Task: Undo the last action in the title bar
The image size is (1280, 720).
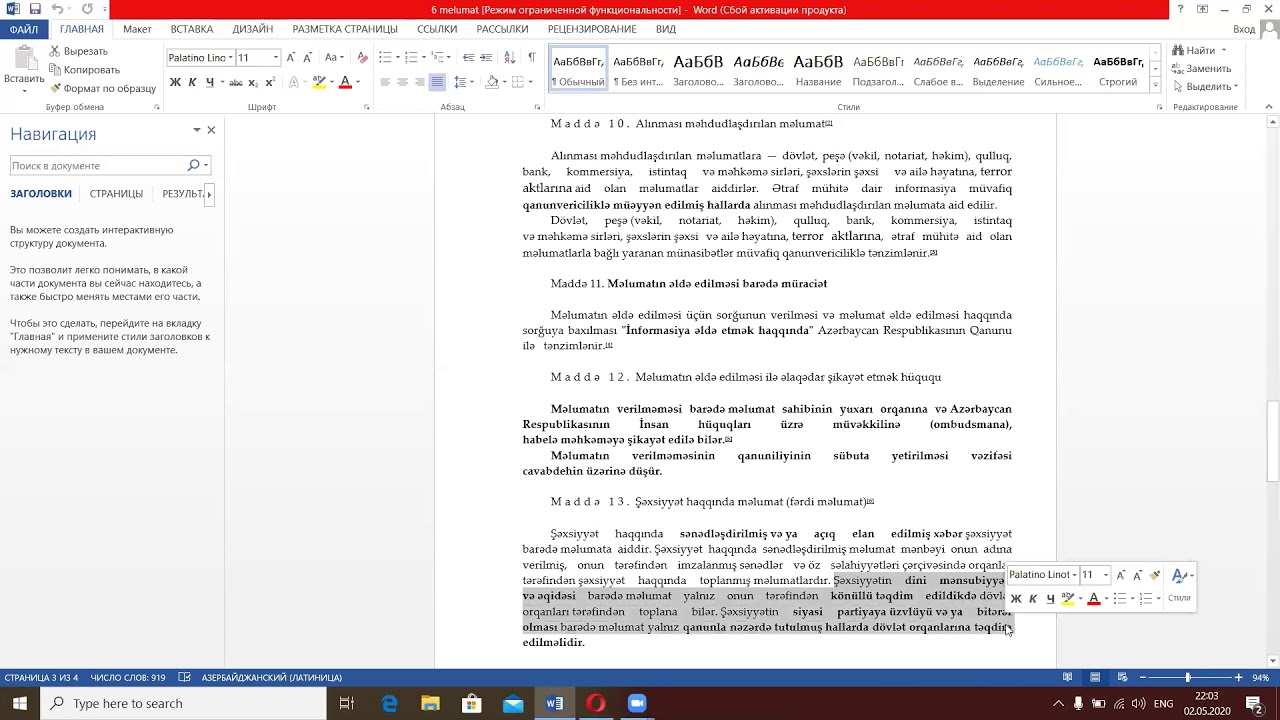Action: (x=57, y=9)
